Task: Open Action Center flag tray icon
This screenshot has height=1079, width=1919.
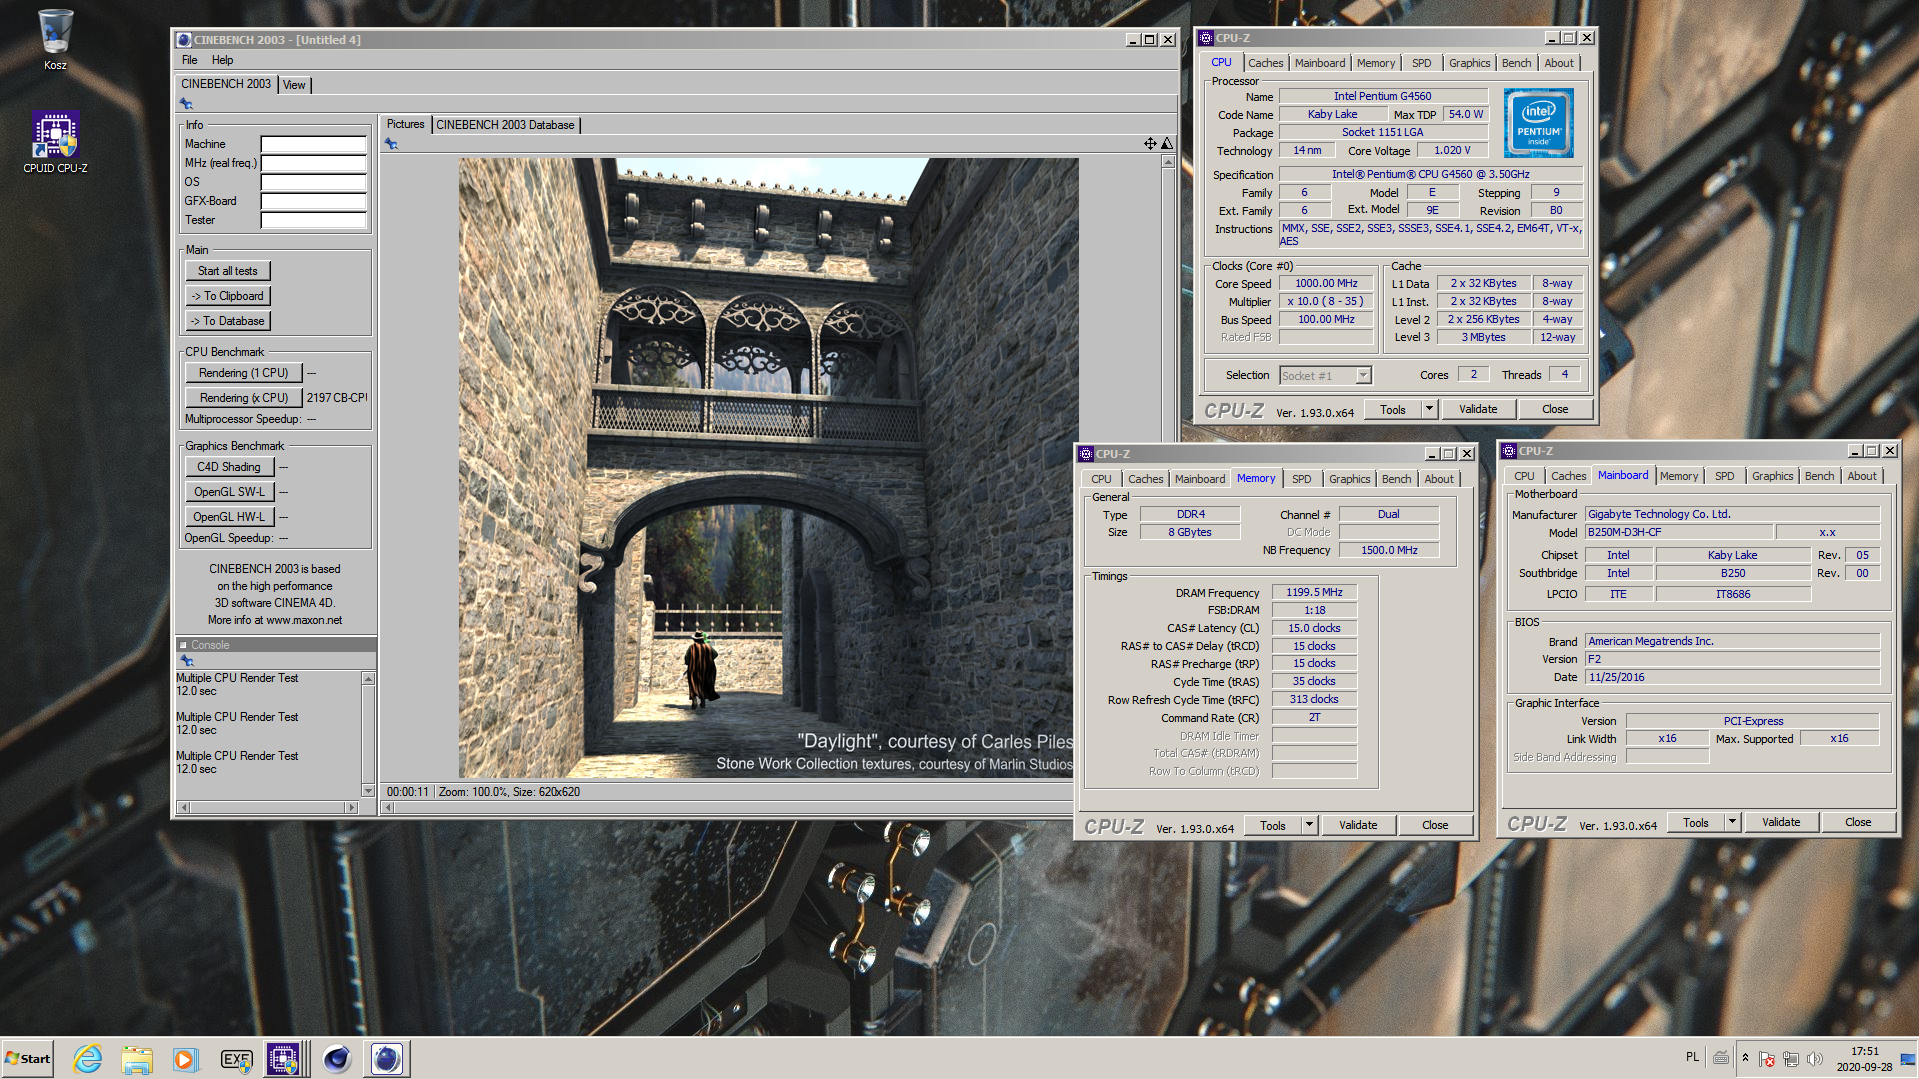Action: (x=1767, y=1059)
